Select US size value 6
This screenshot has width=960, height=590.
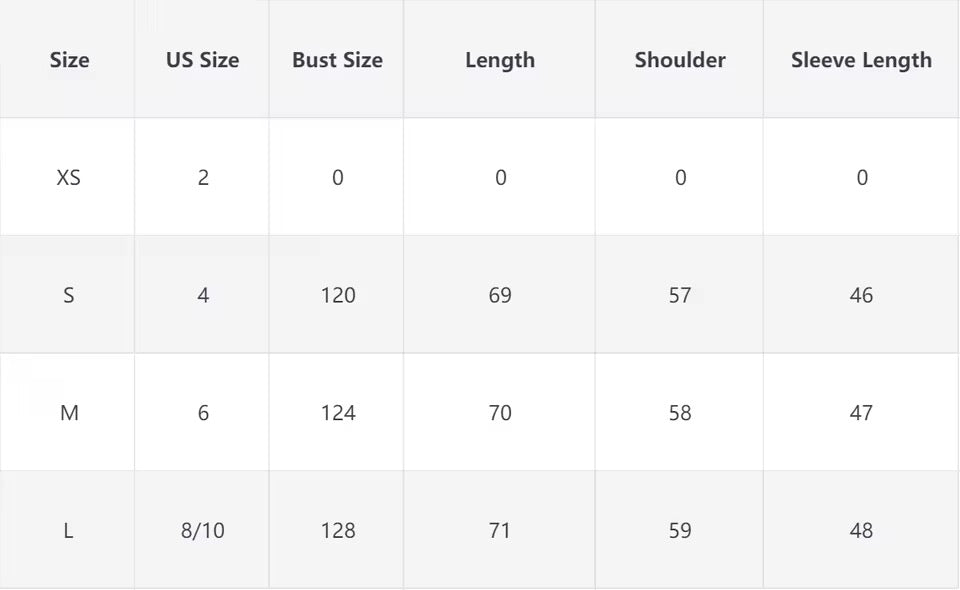click(x=203, y=413)
